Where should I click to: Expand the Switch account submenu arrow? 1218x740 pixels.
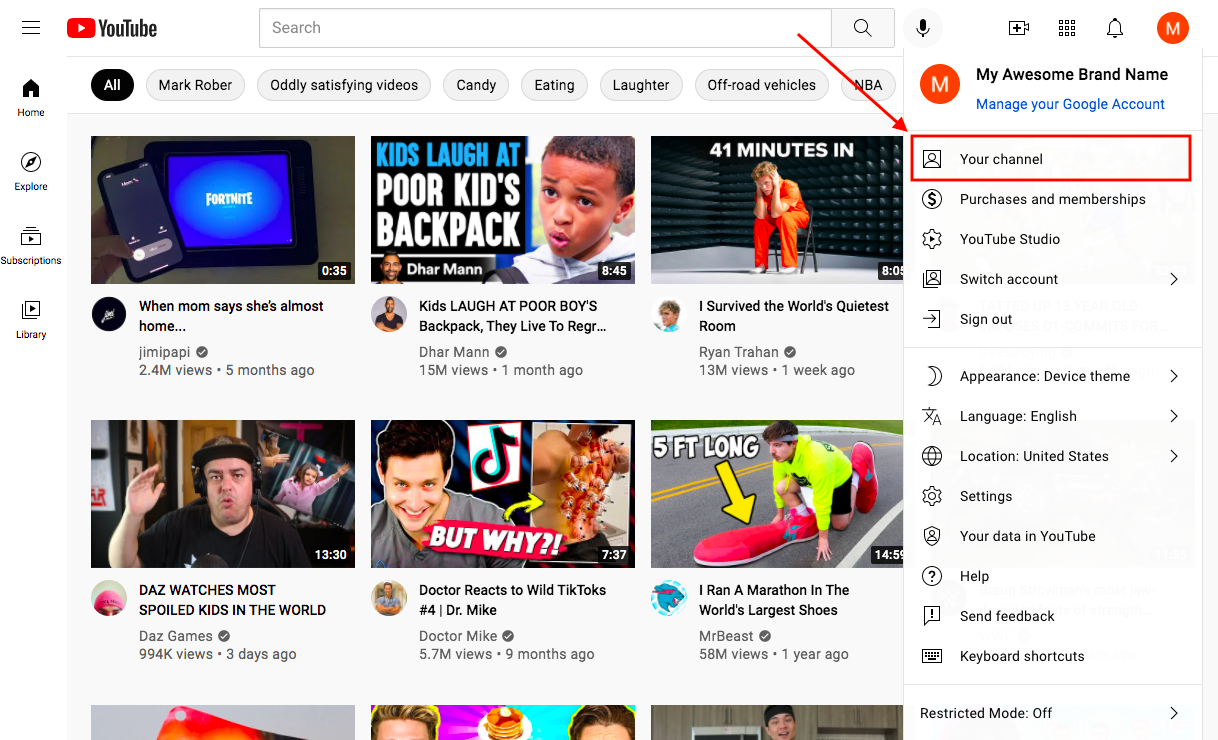click(1174, 279)
